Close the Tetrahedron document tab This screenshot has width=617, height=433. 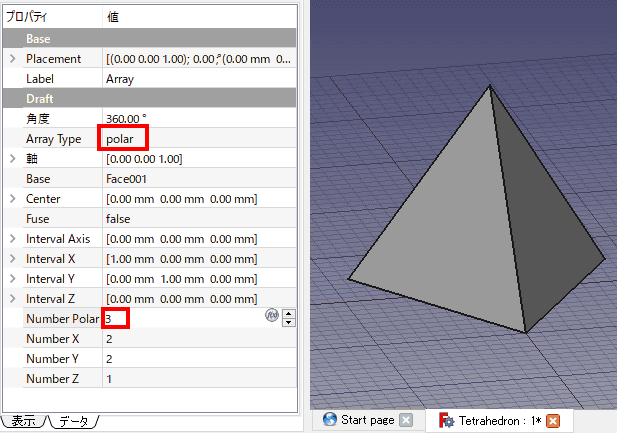point(553,421)
